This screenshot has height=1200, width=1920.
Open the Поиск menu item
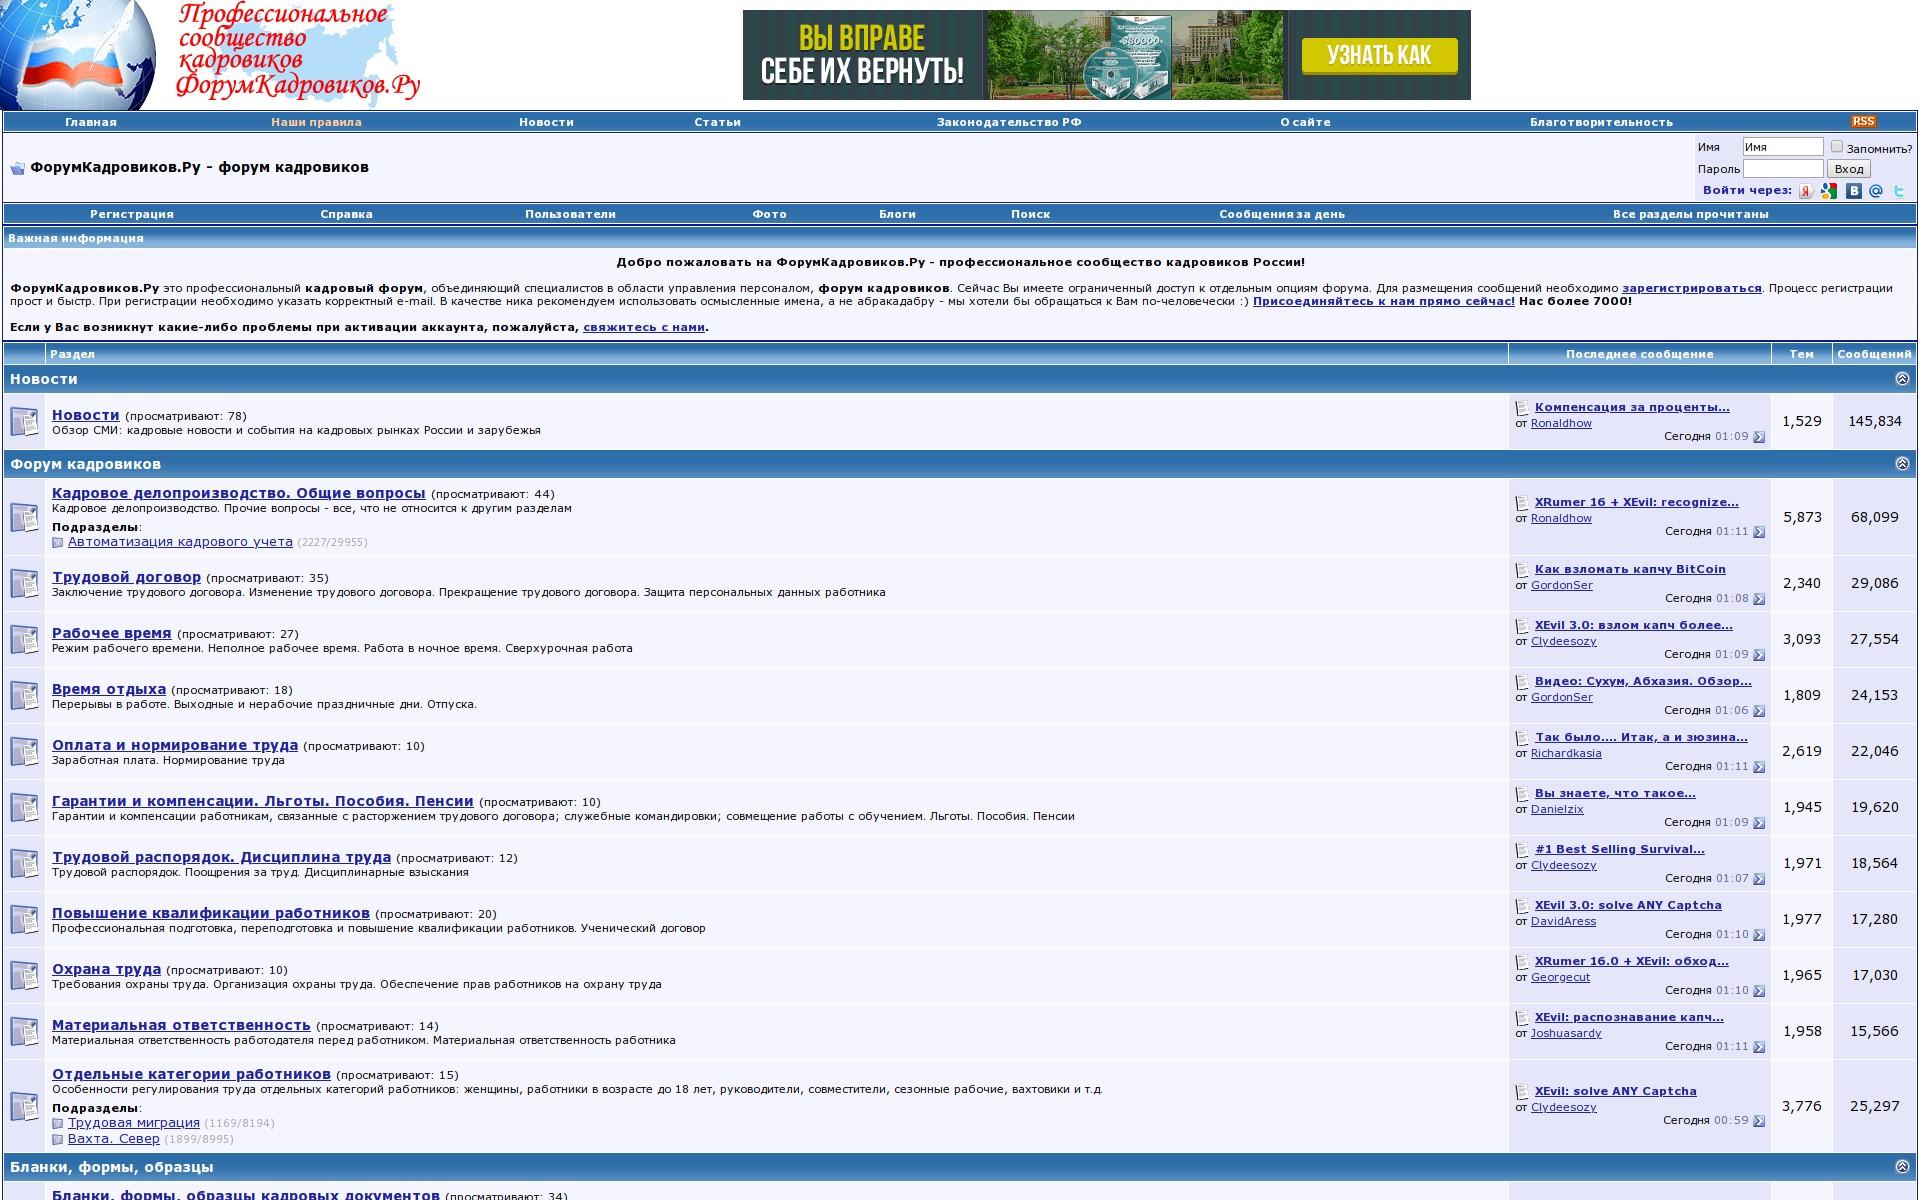coord(1030,214)
